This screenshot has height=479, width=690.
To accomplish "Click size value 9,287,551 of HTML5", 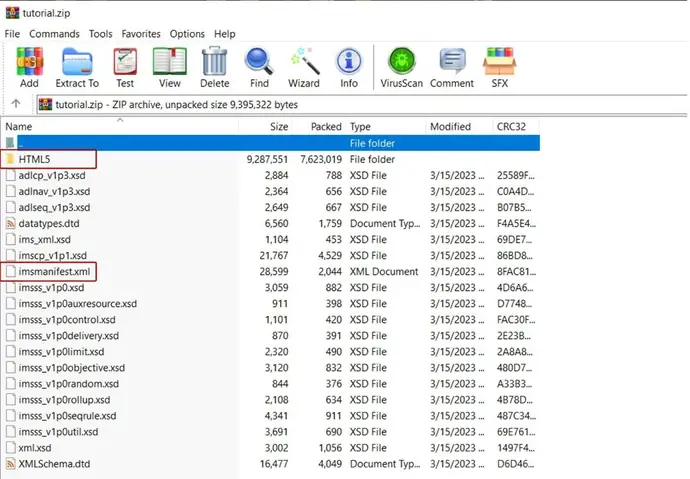I will (267, 159).
